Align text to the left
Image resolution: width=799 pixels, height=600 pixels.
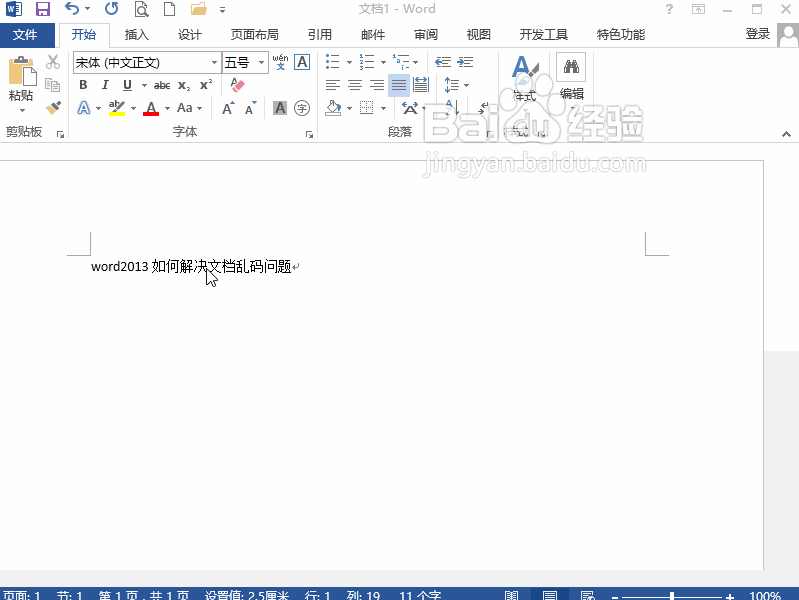pyautogui.click(x=333, y=85)
